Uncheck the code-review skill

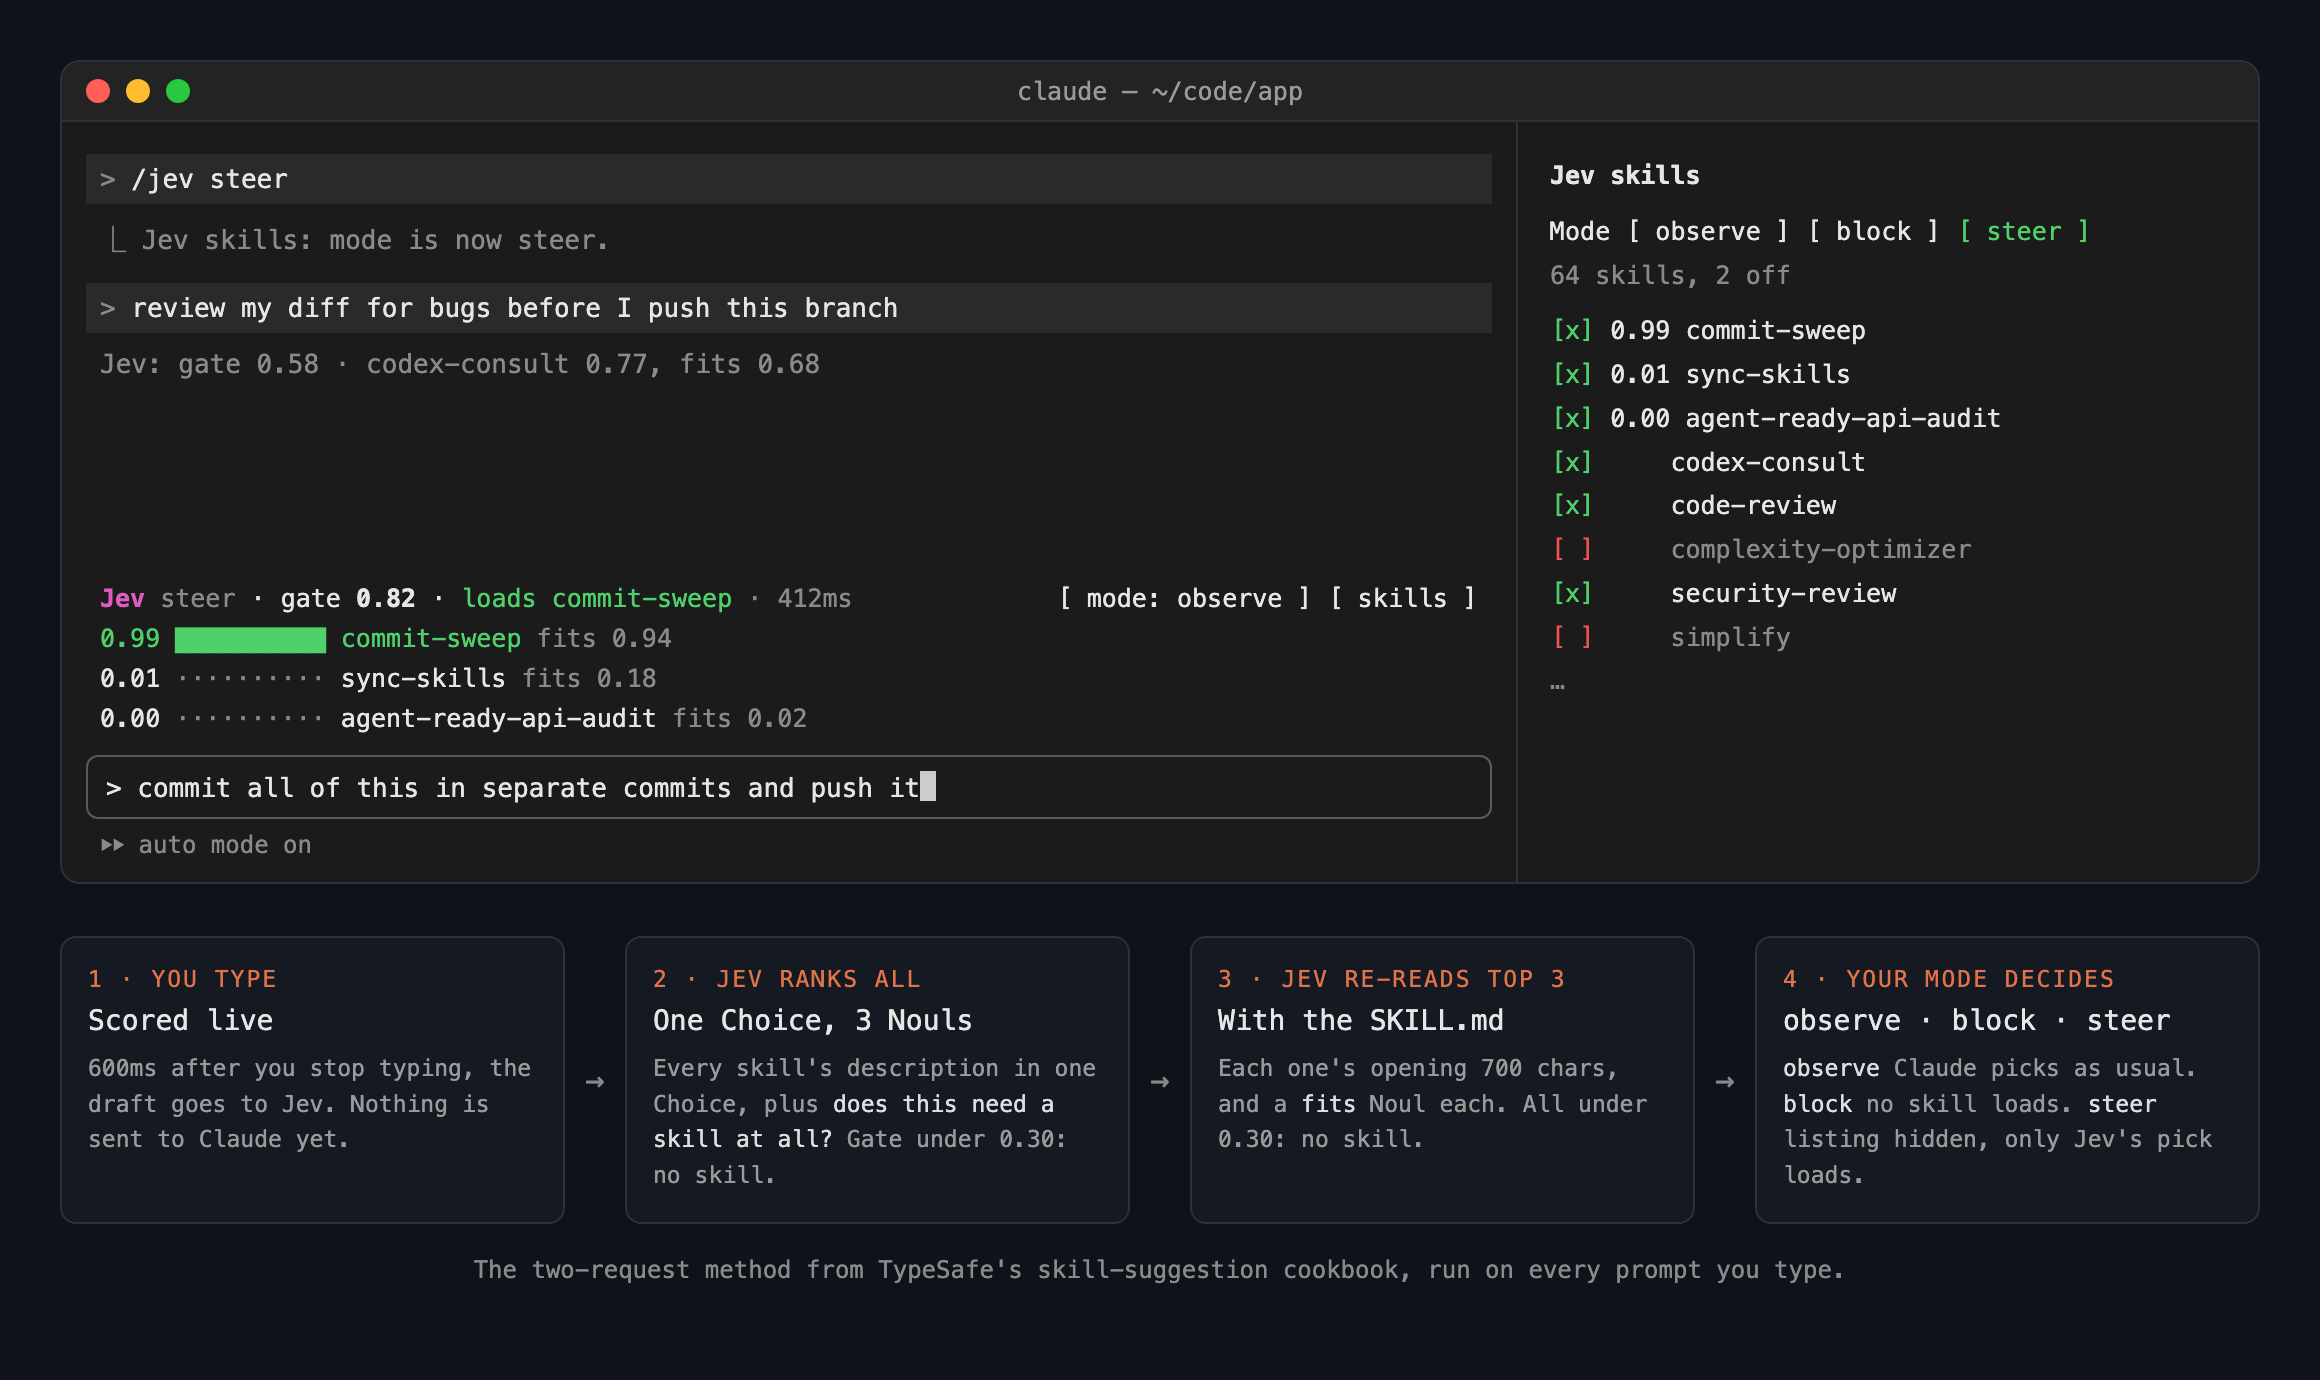(1572, 506)
